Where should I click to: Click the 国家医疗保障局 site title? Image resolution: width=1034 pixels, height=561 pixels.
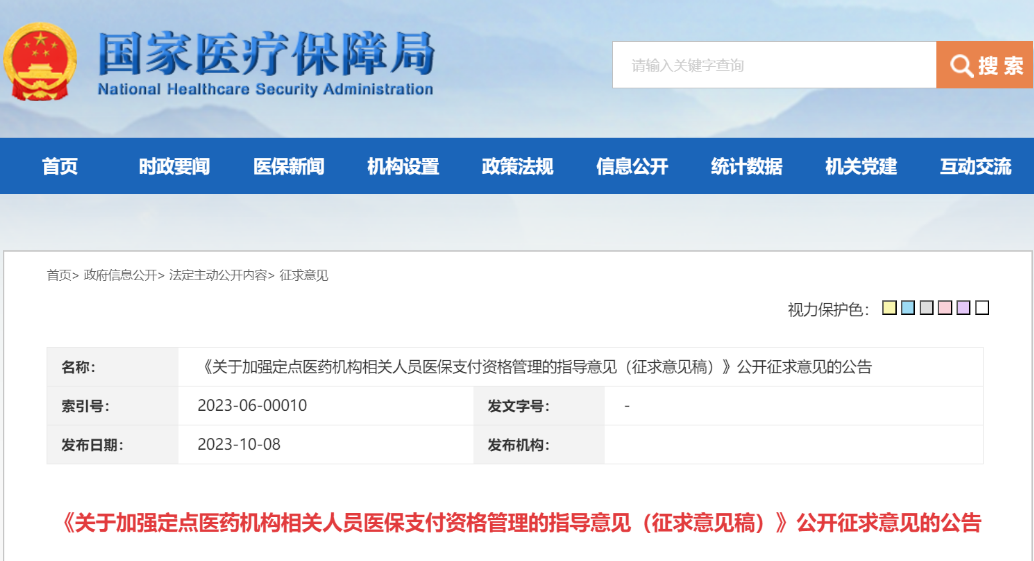pyautogui.click(x=266, y=54)
